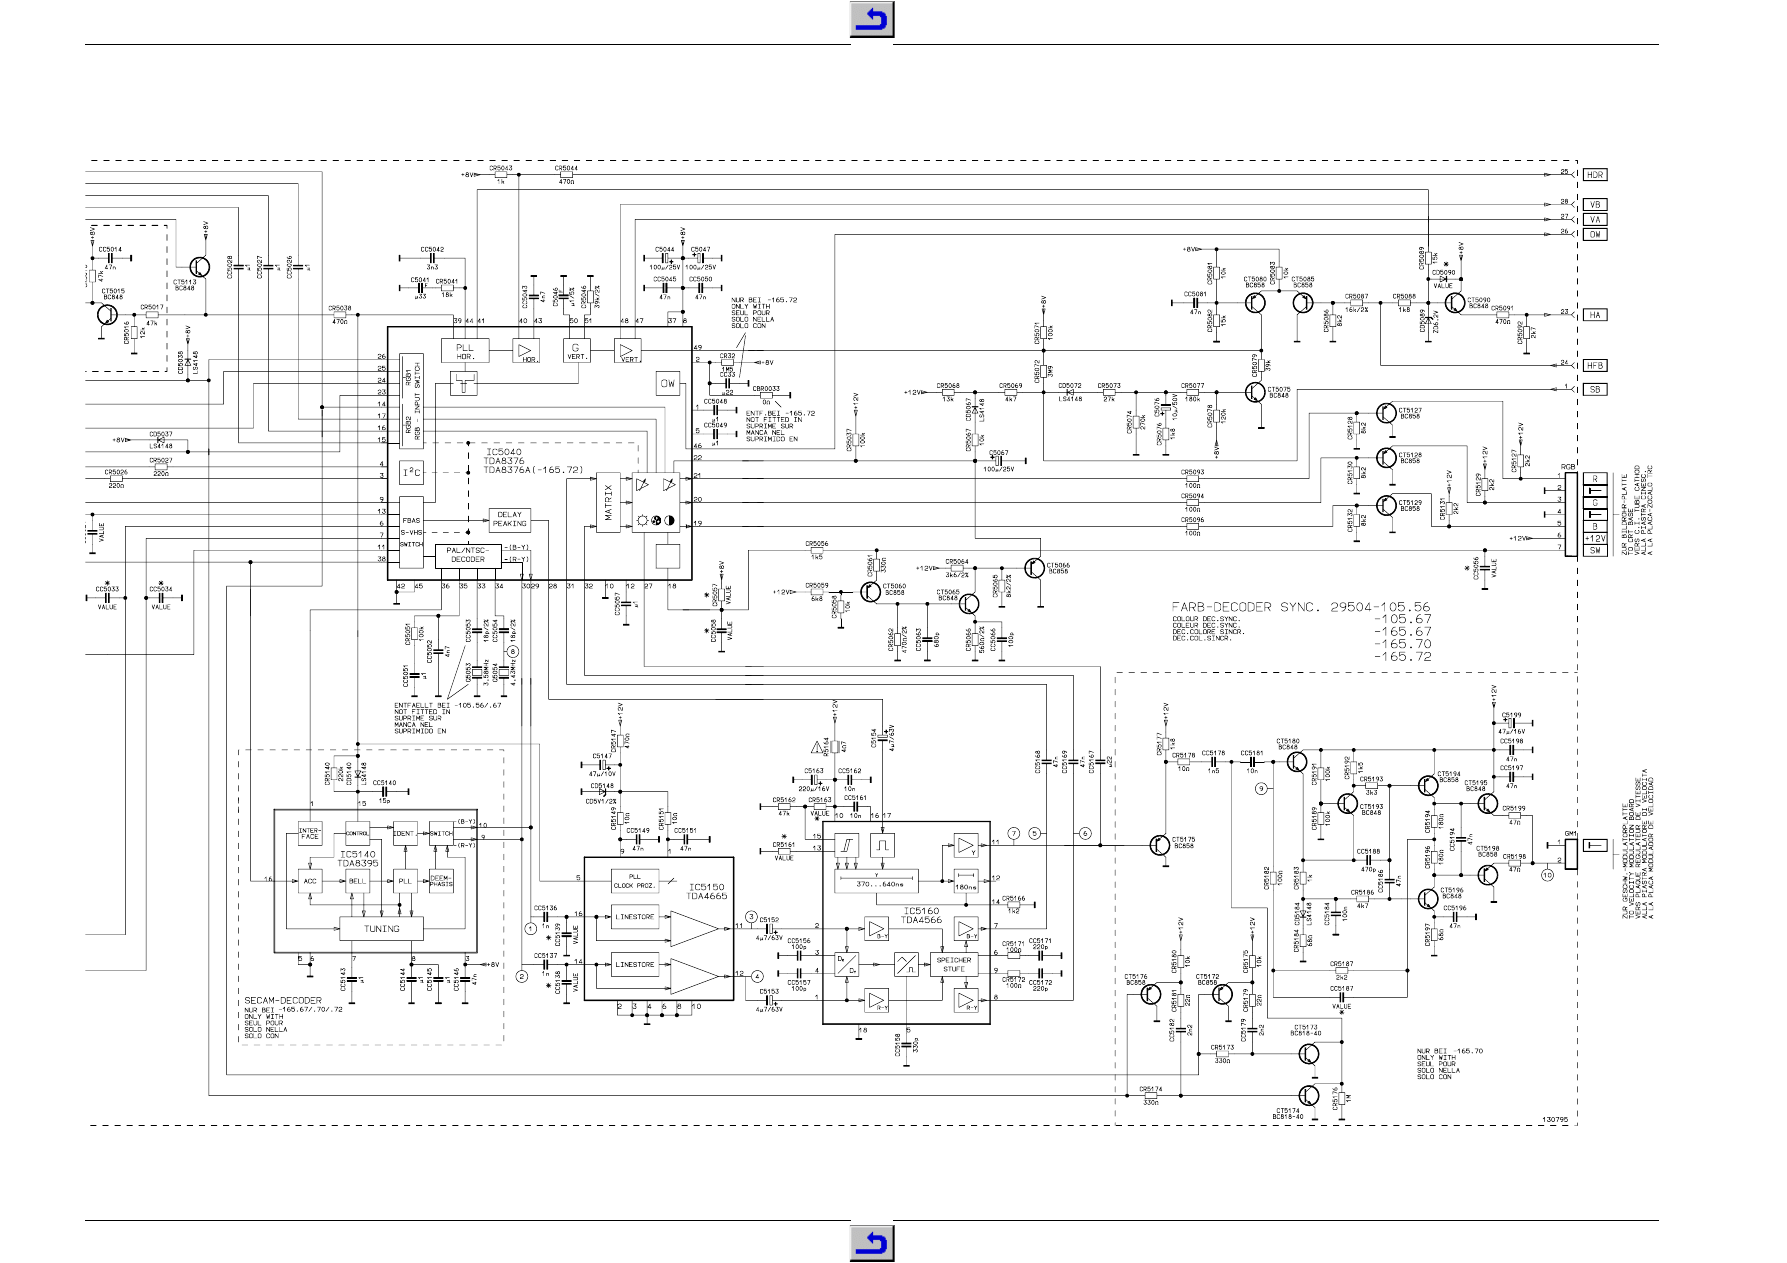The width and height of the screenshot is (1787, 1263).
Task: Select the CT5175 transistor symbol
Action: (1158, 845)
